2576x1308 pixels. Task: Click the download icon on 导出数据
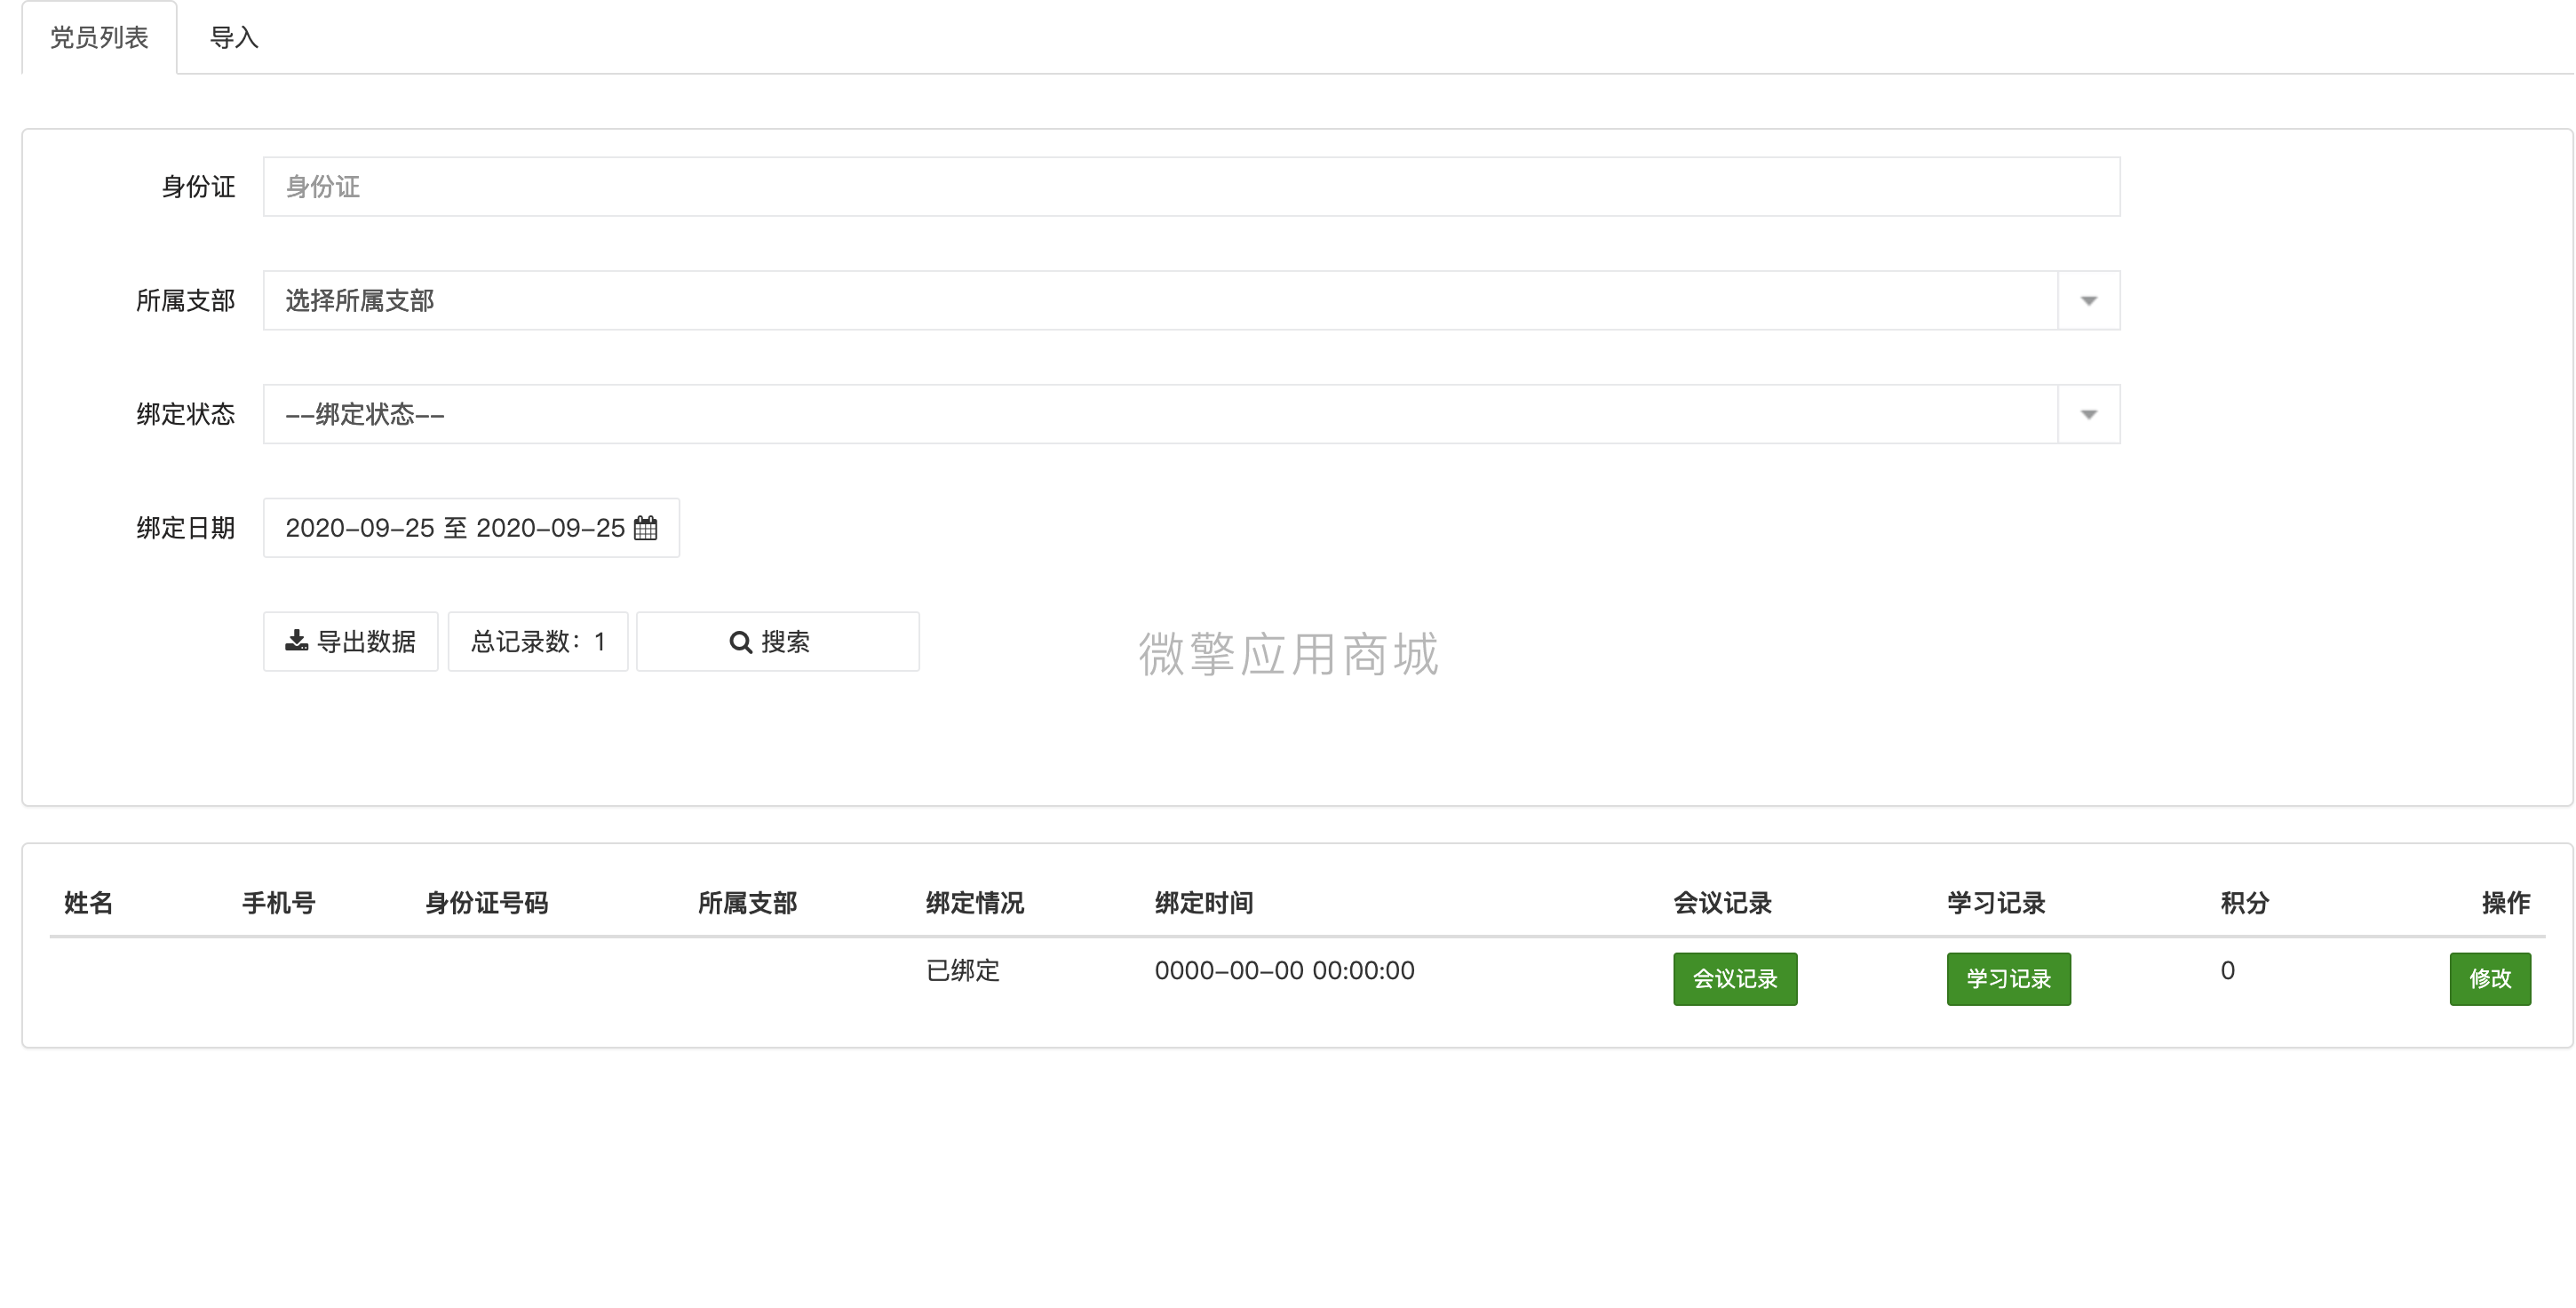pos(297,641)
